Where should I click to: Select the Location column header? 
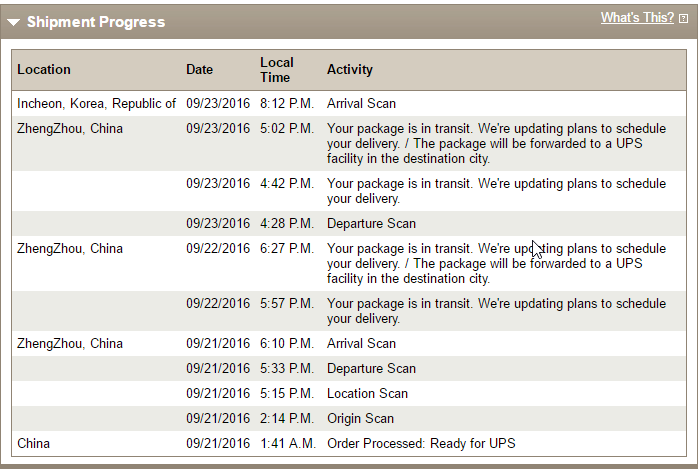click(x=44, y=70)
